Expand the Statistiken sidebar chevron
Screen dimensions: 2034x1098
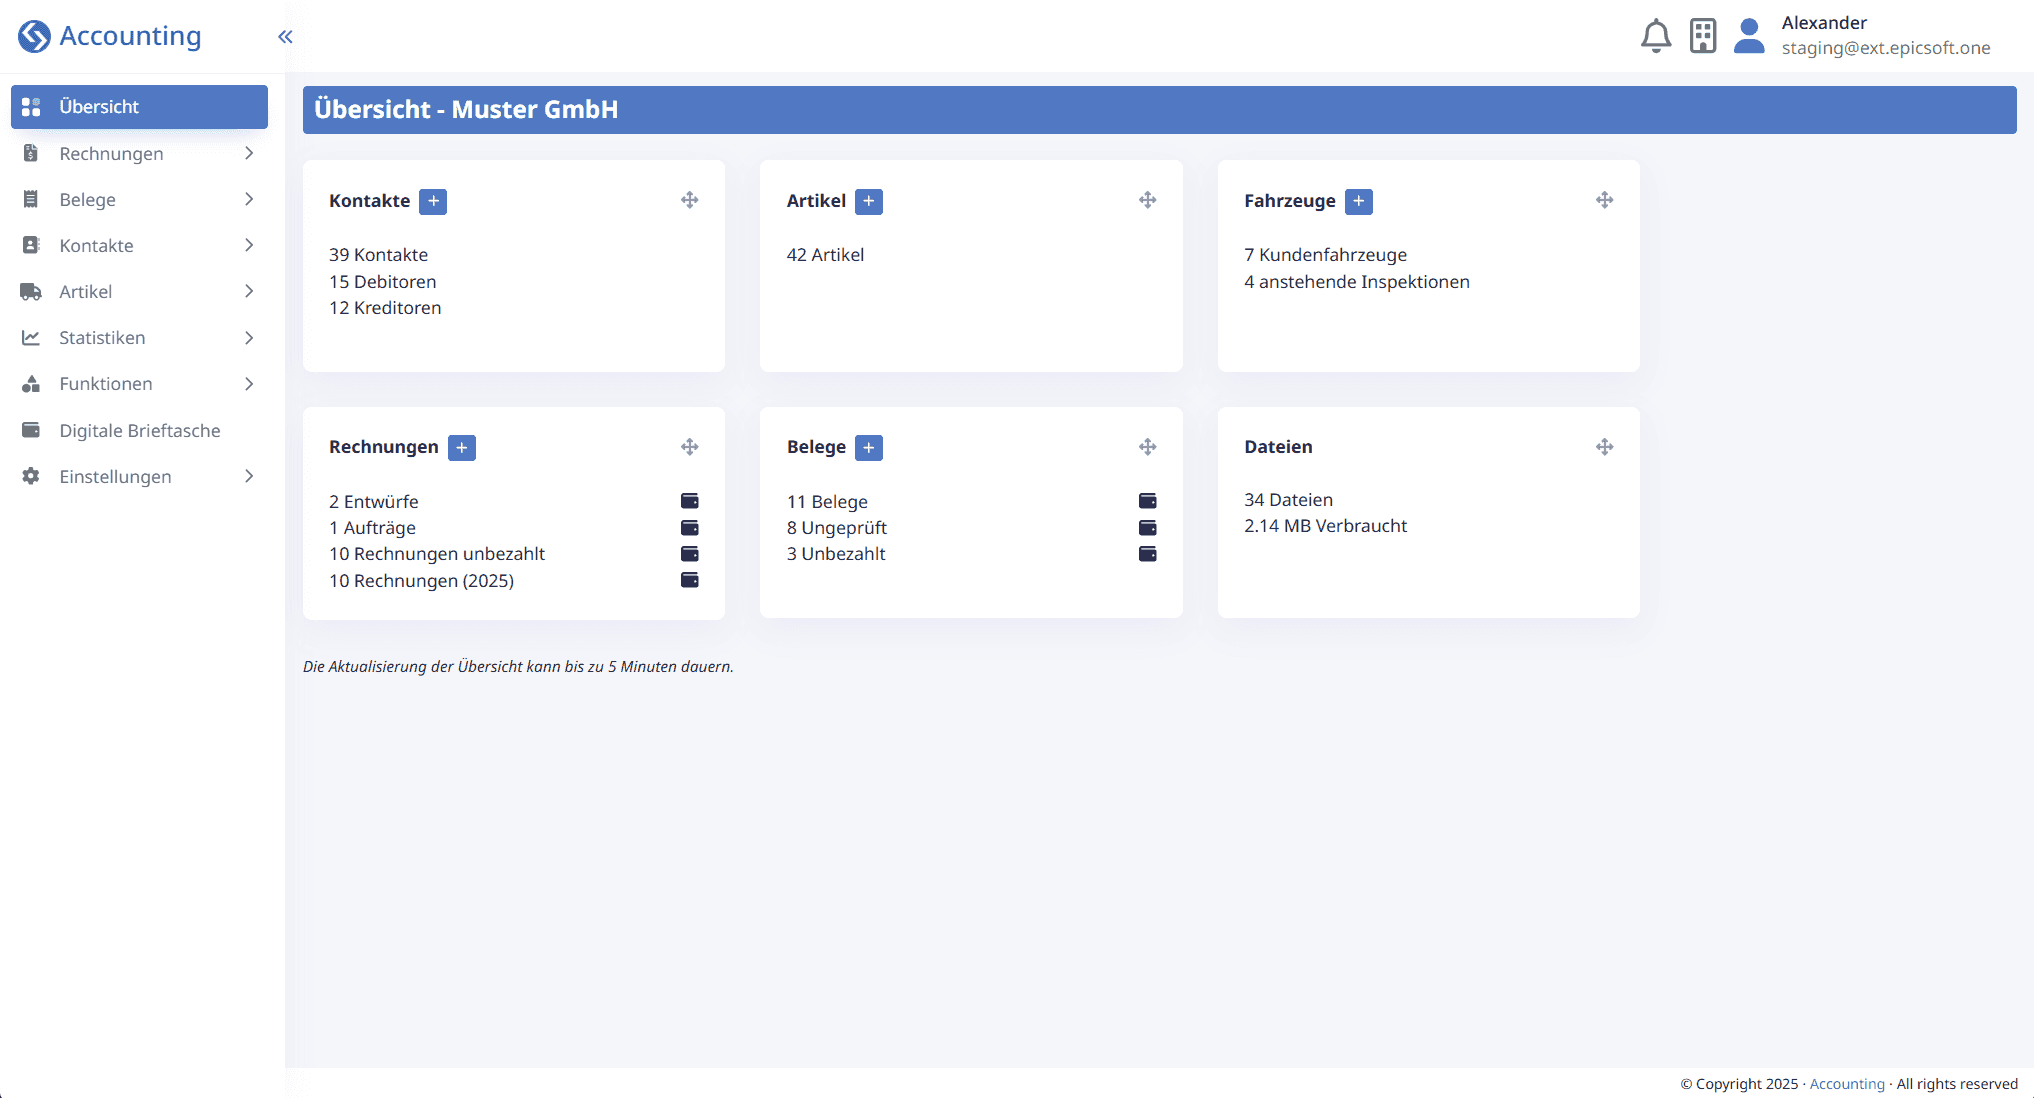(249, 338)
